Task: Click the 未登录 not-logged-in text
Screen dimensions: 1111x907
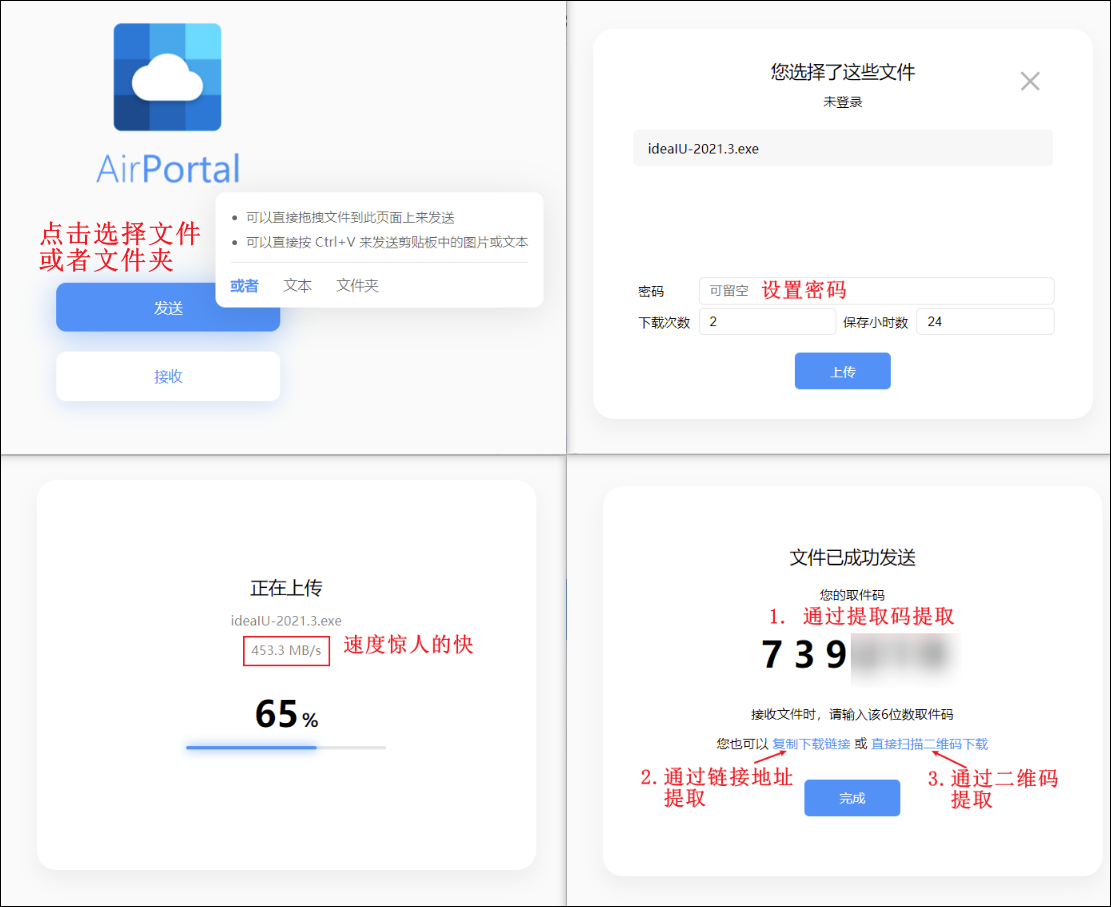Action: pos(842,102)
